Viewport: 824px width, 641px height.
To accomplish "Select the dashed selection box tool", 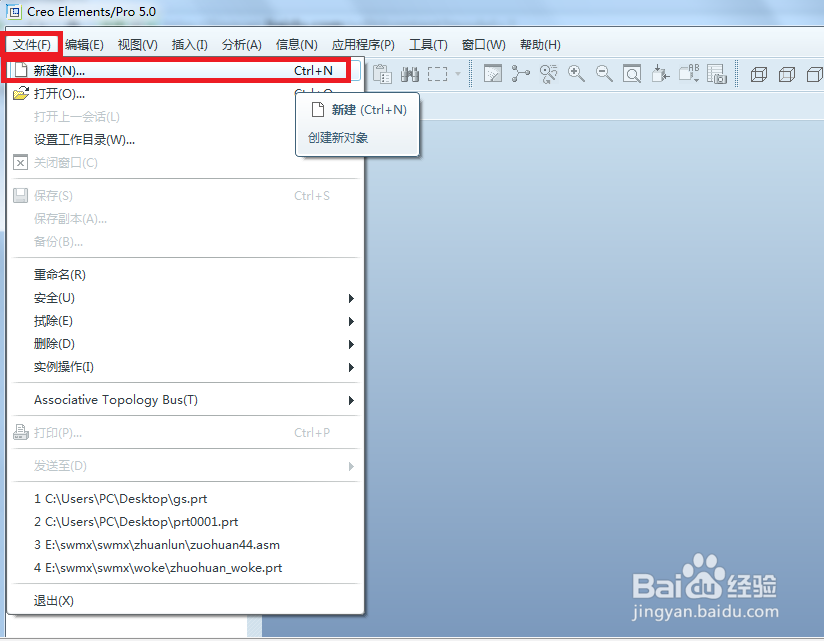I will (x=437, y=74).
